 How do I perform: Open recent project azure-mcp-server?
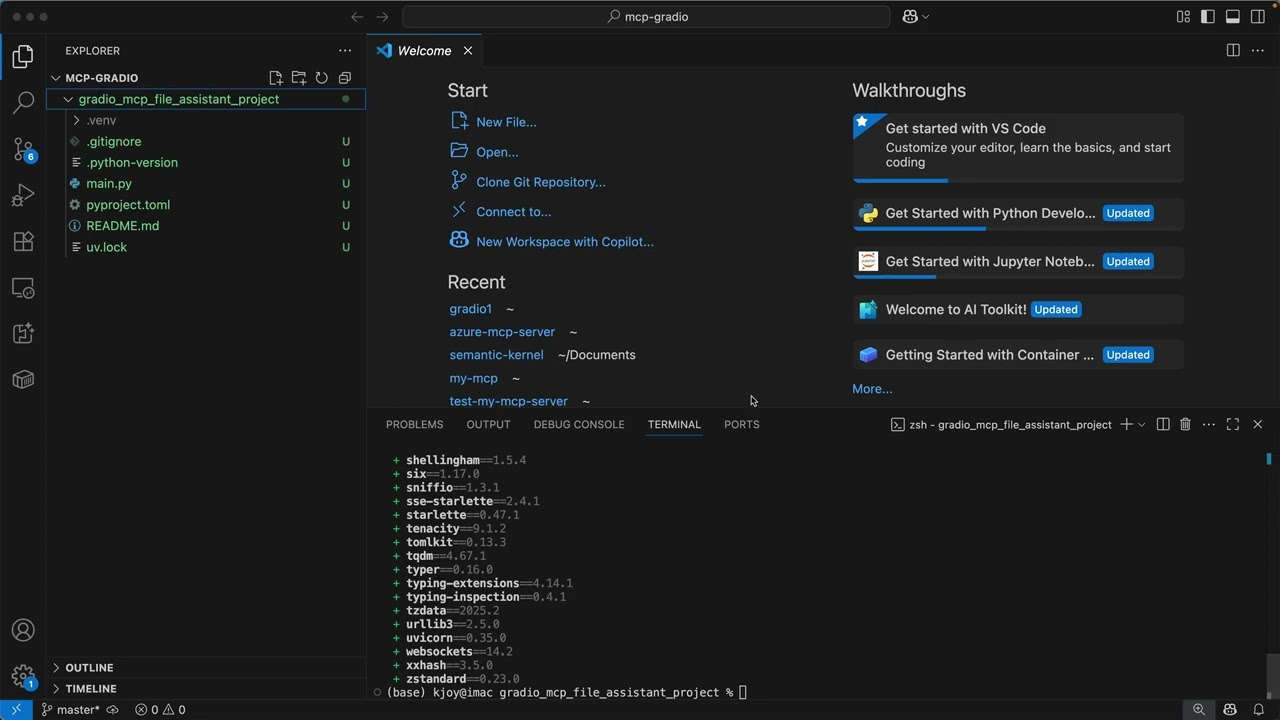pyautogui.click(x=502, y=332)
